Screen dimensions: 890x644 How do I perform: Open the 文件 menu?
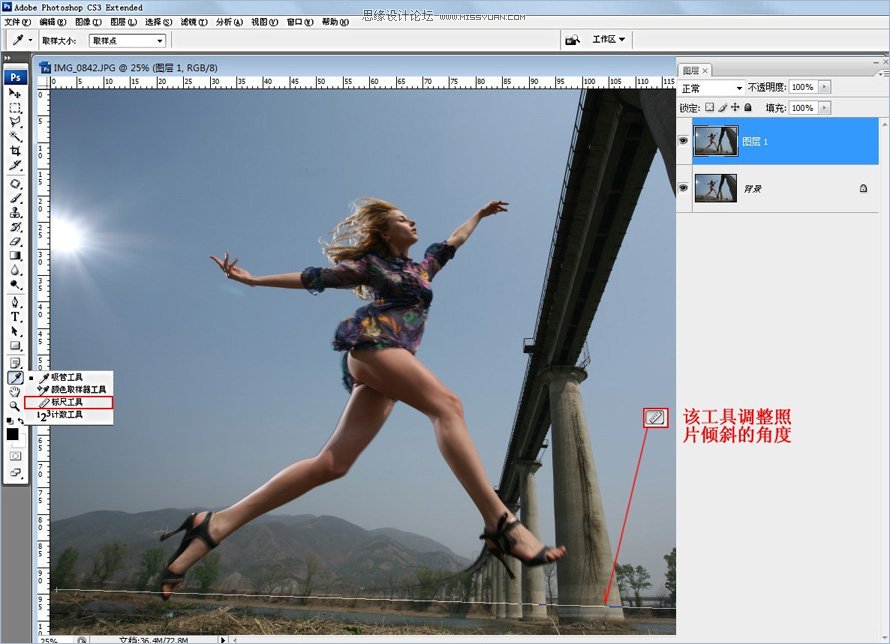tap(18, 22)
